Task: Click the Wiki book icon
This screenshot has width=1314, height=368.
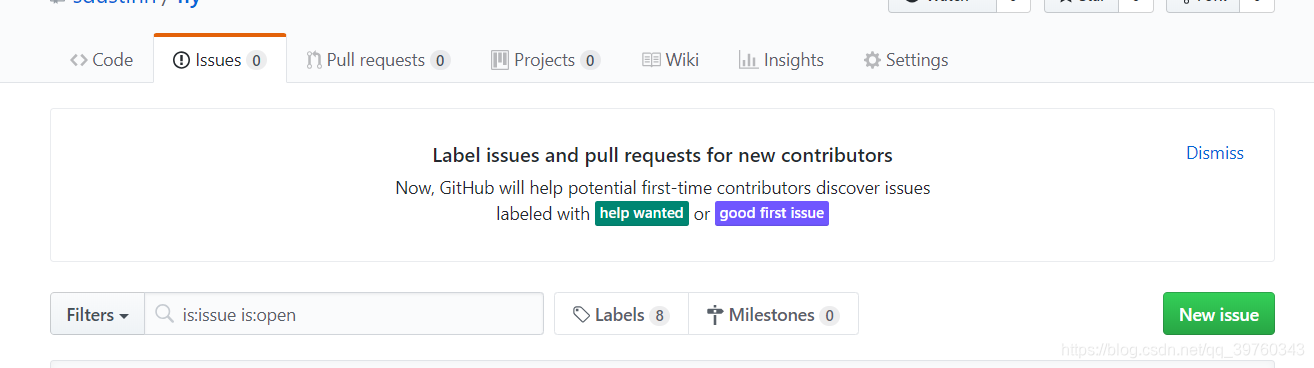Action: point(651,60)
